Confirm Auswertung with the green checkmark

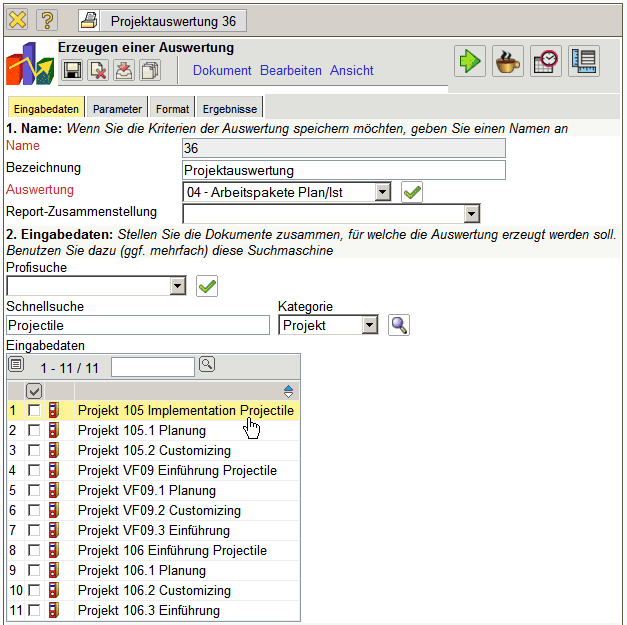[411, 192]
